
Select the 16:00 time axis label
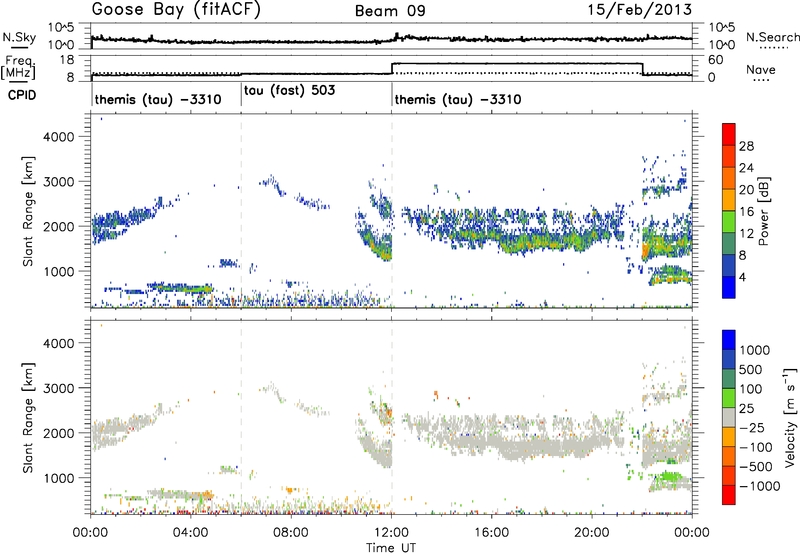point(491,533)
